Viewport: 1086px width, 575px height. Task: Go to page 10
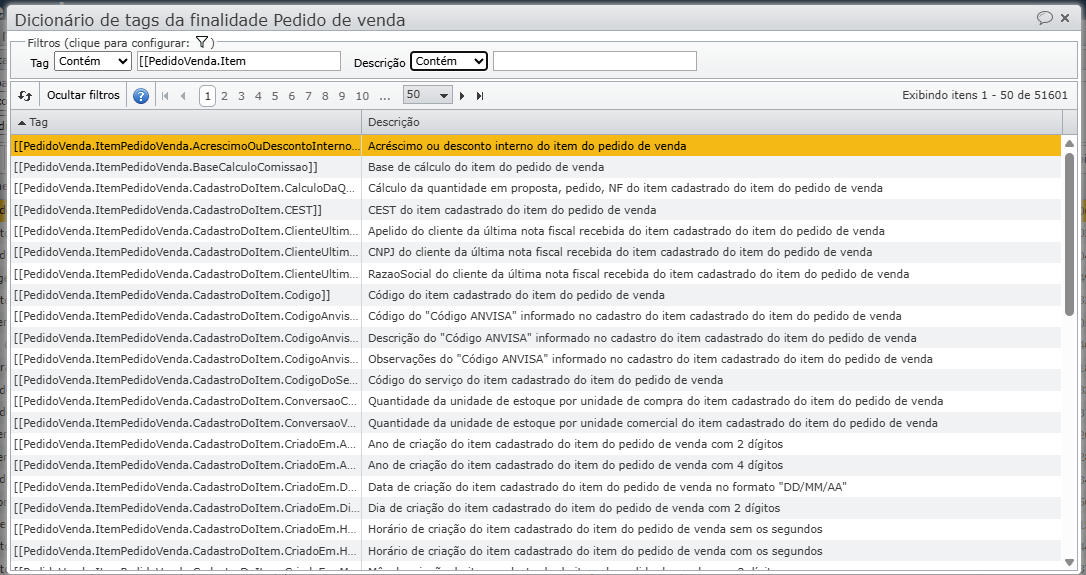click(362, 96)
